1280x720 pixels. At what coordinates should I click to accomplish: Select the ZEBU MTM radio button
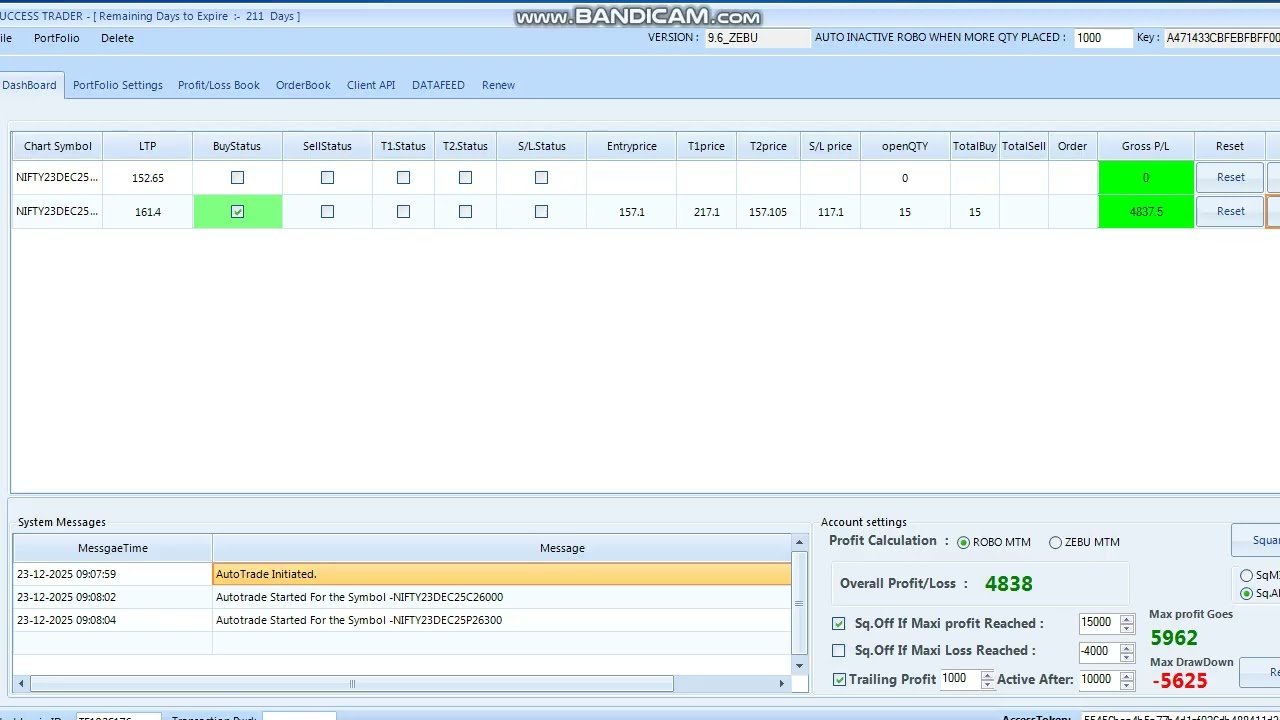point(1056,542)
